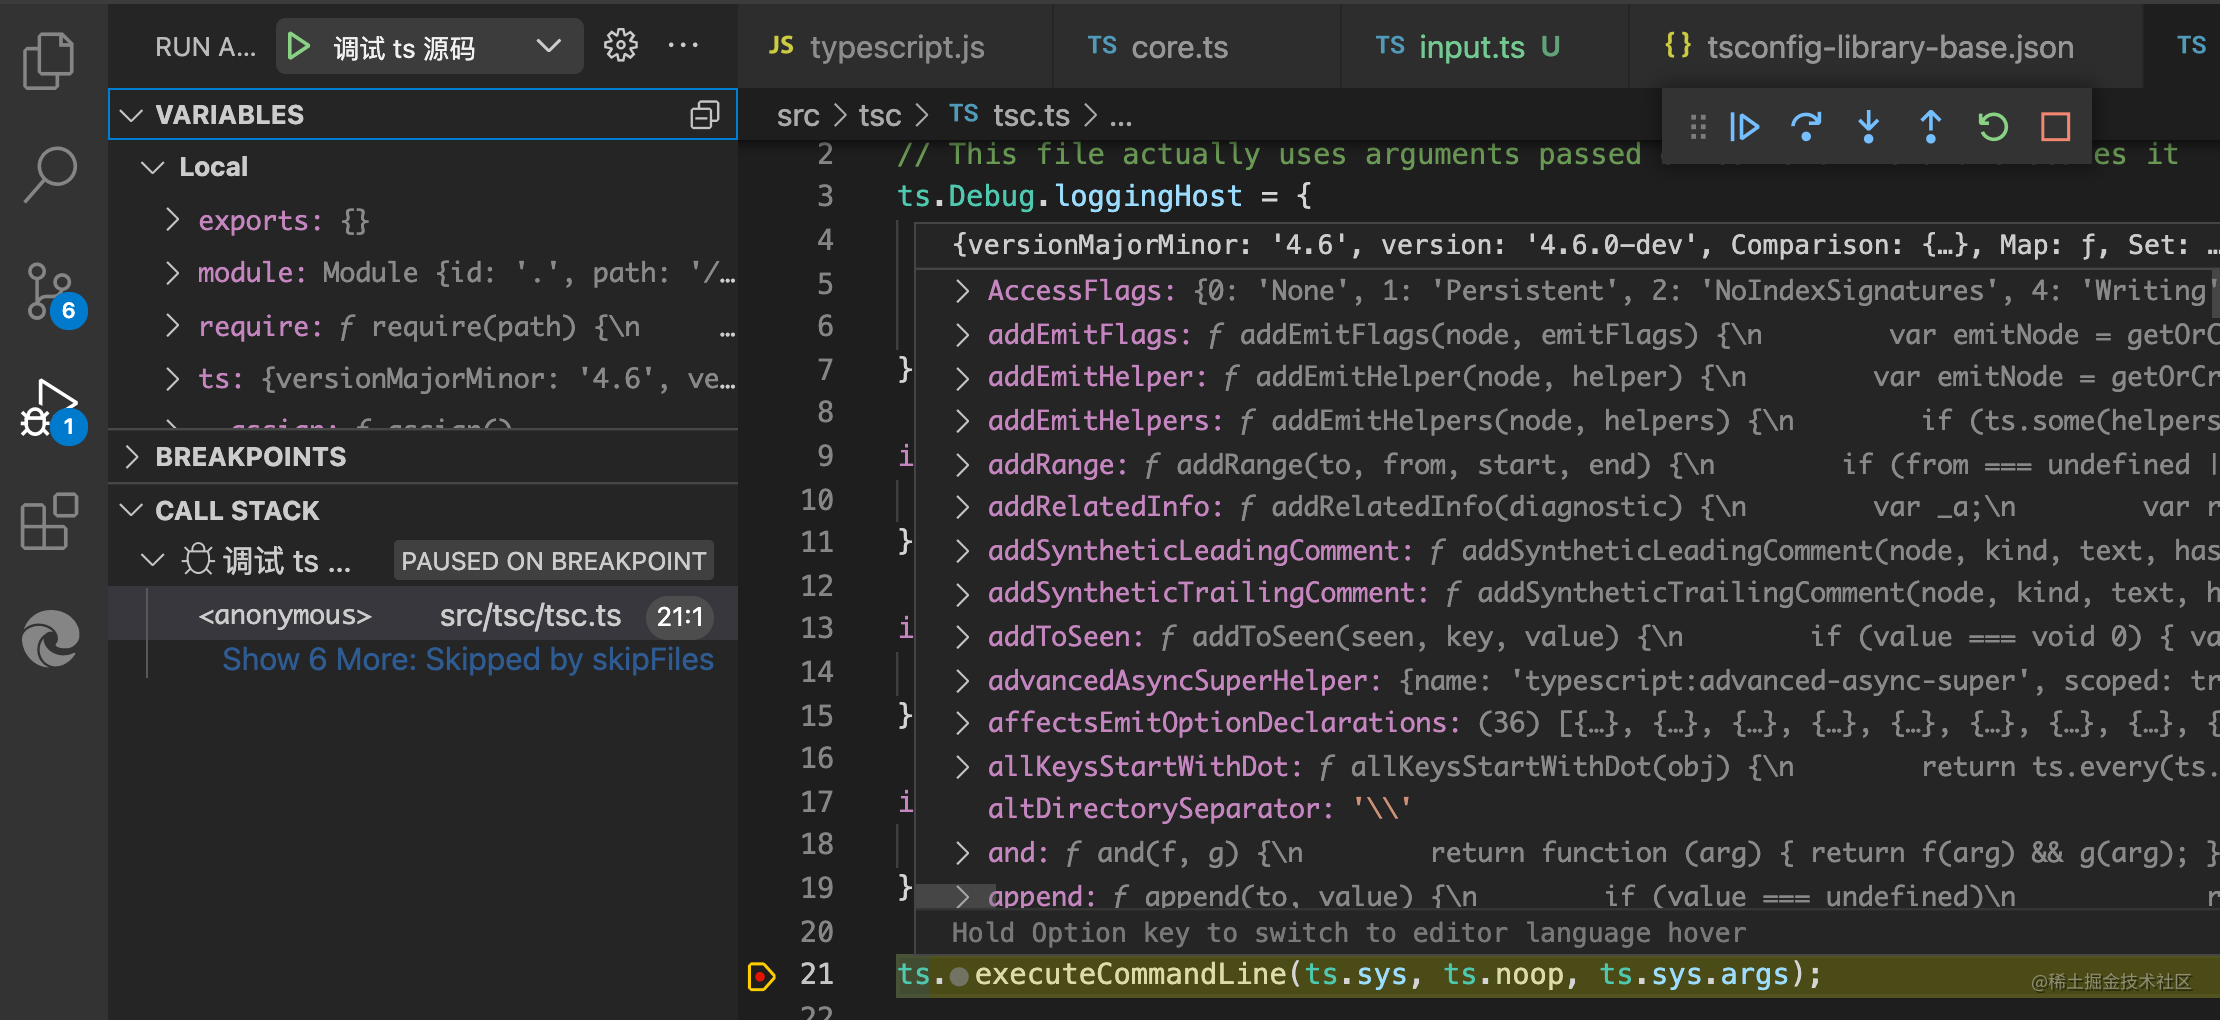The height and width of the screenshot is (1020, 2220).
Task: Expand addRelatedInfo in the hover popup
Action: tap(962, 507)
